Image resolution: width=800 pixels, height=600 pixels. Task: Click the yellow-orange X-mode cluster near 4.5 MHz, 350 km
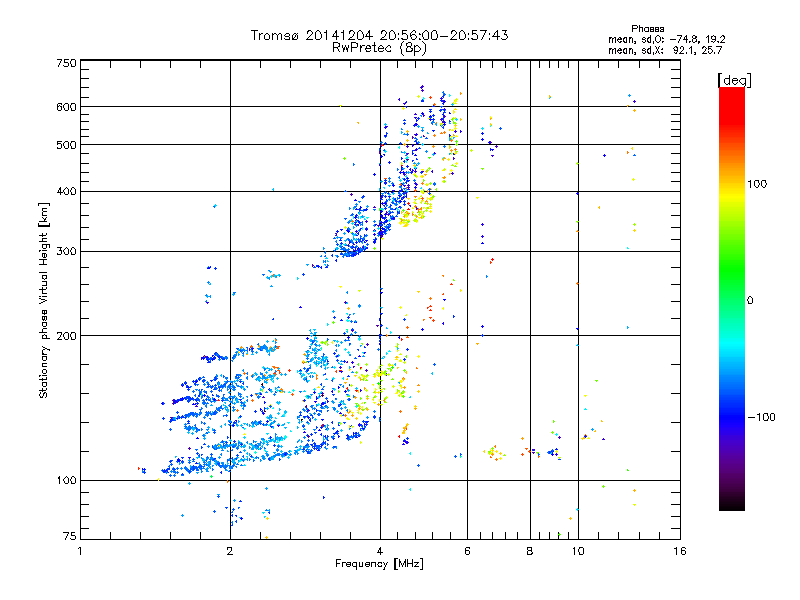pyautogui.click(x=416, y=210)
